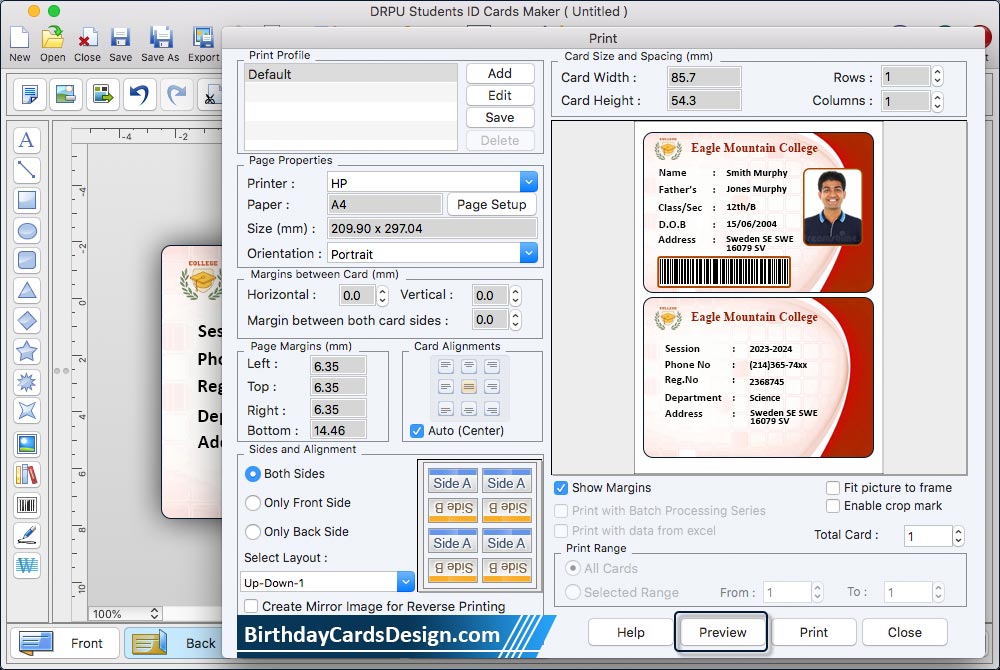Open Page Setup dialog
Screen dimensions: 1000x670
[x=492, y=205]
